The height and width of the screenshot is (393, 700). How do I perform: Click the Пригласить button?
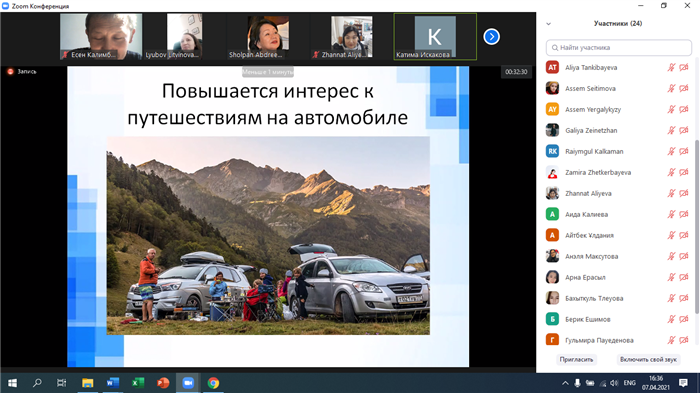click(576, 360)
